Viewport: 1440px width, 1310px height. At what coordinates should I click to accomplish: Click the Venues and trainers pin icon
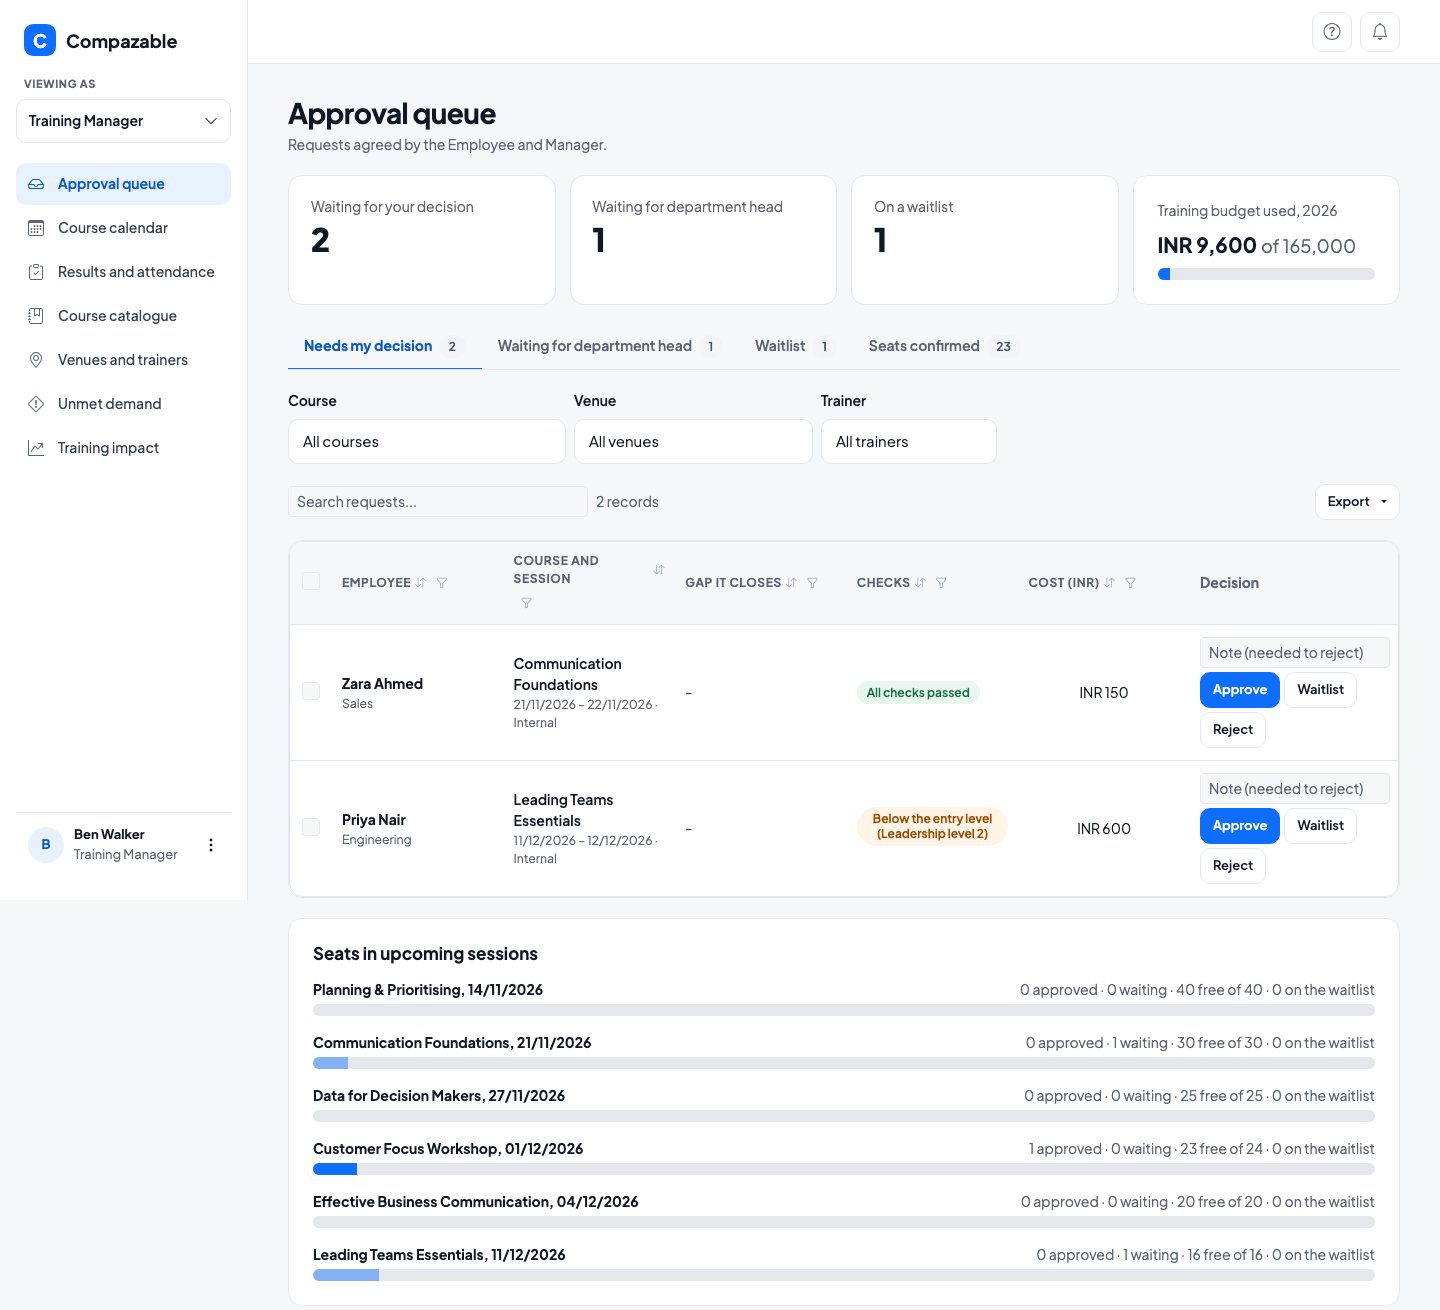36,360
